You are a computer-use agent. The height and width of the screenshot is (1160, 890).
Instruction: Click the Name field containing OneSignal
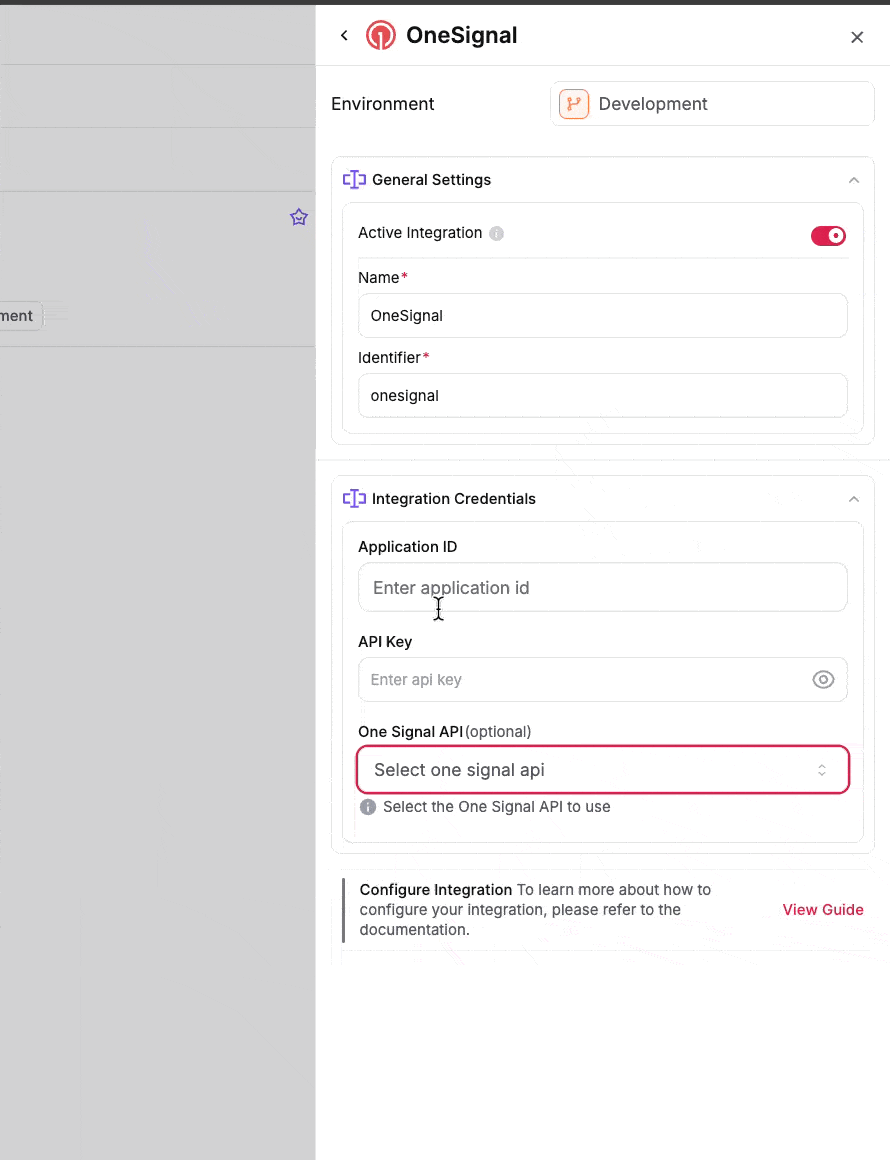pyautogui.click(x=602, y=315)
